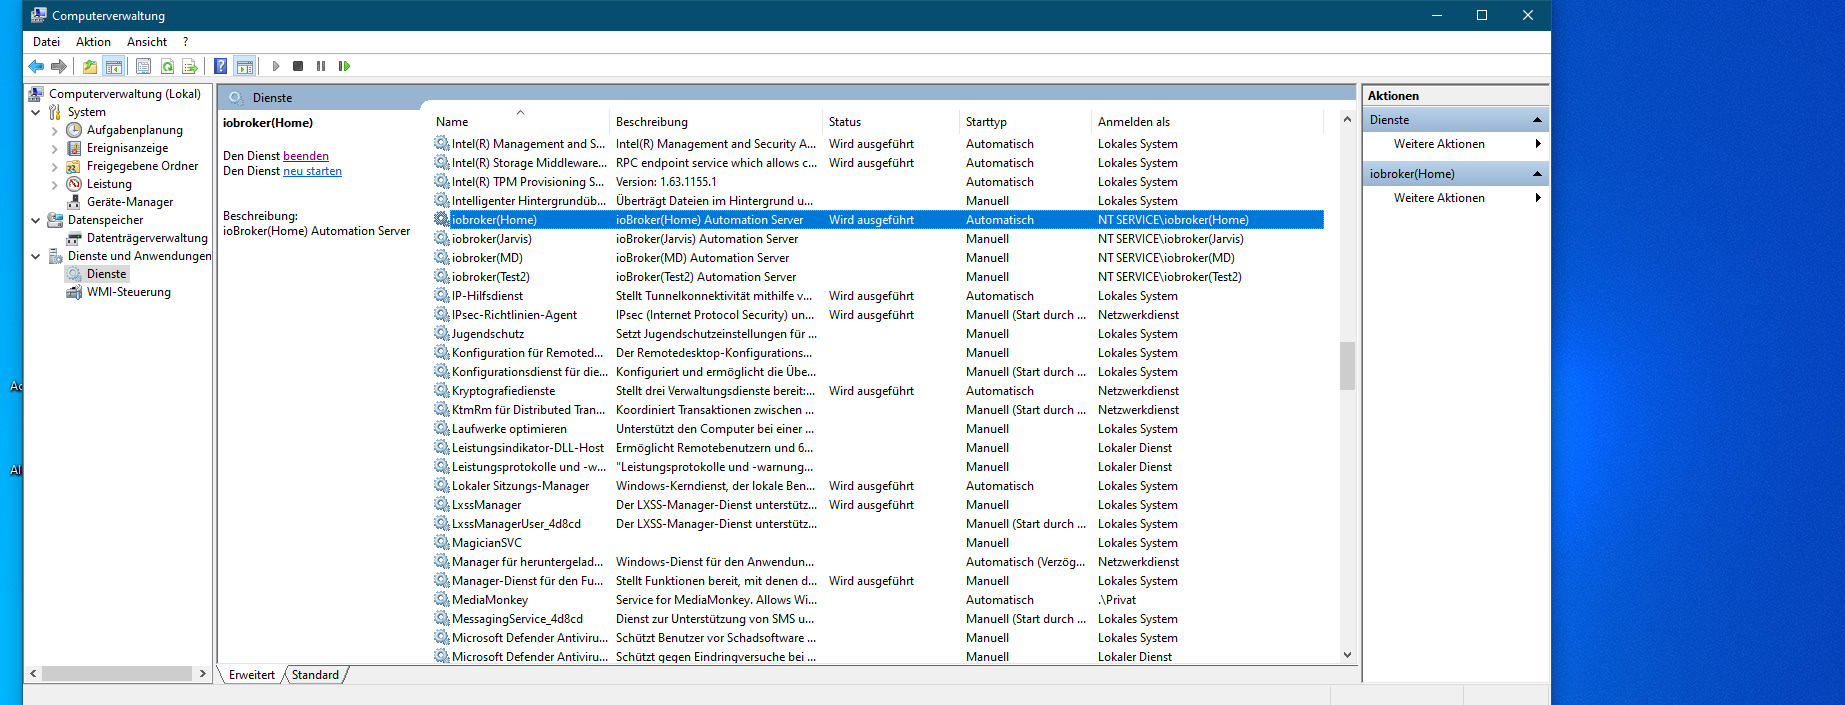Click the Properties toolbar icon
1845x705 pixels.
point(143,66)
